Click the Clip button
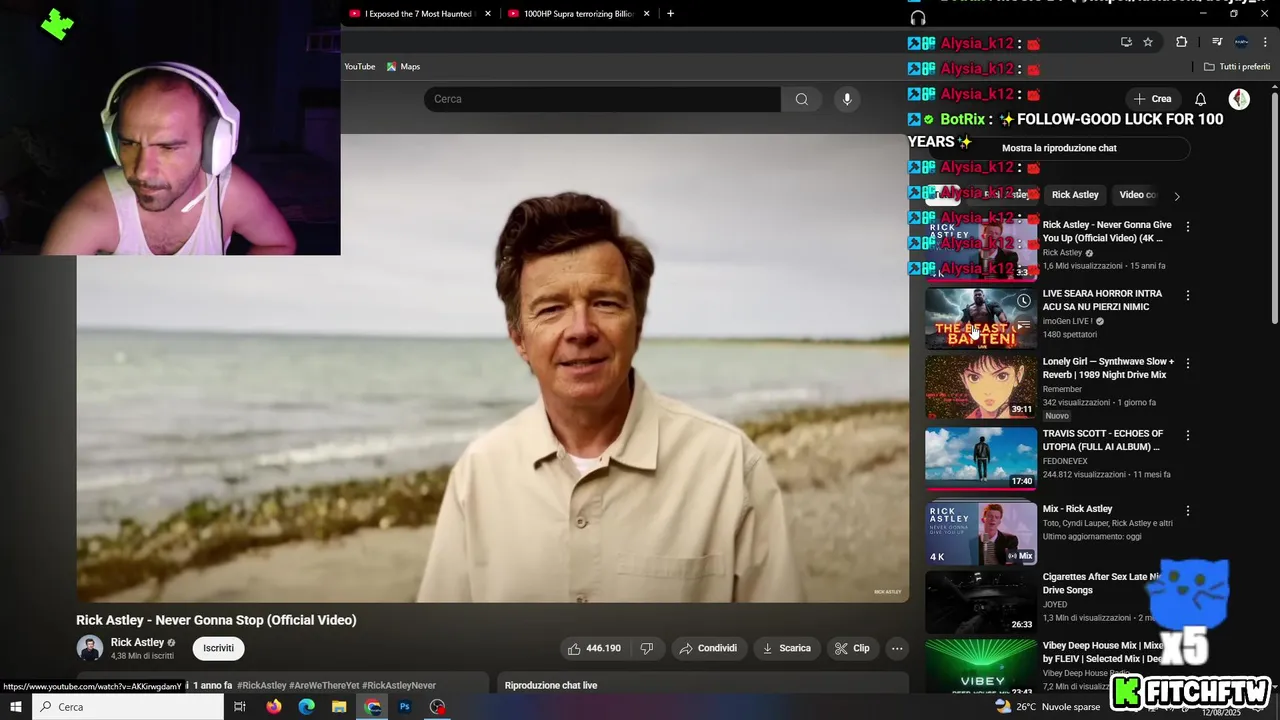Image resolution: width=1280 pixels, height=720 pixels. coord(852,648)
